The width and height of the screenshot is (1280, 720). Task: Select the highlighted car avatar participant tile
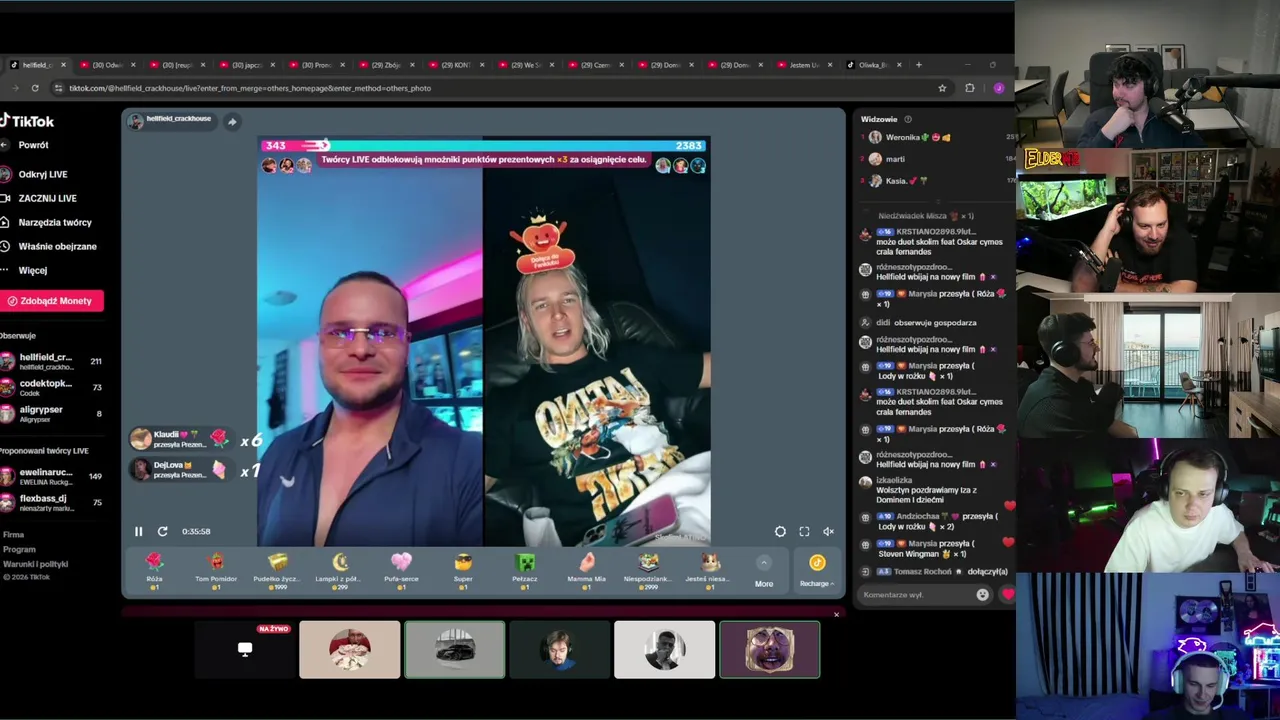(x=455, y=649)
